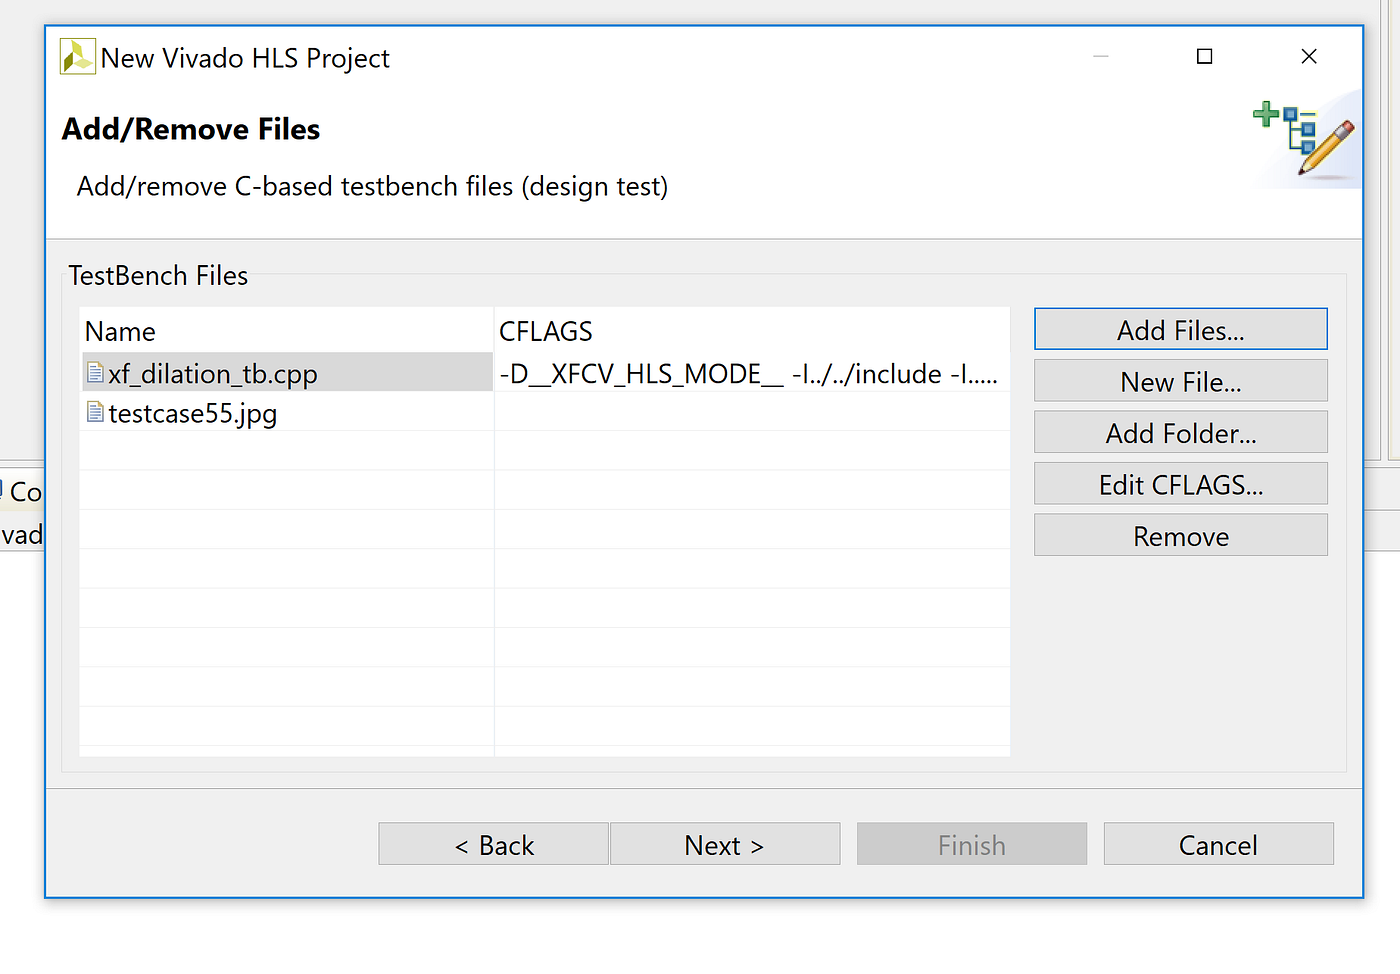Screen dimensions: 1400x974
Task: Click the Name column header
Action: [x=120, y=331]
